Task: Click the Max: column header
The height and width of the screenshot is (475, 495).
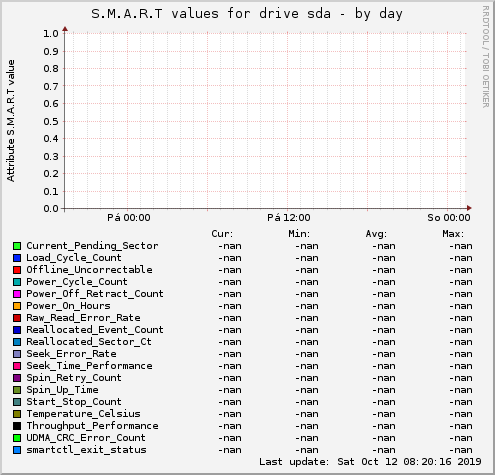Action: (x=453, y=234)
